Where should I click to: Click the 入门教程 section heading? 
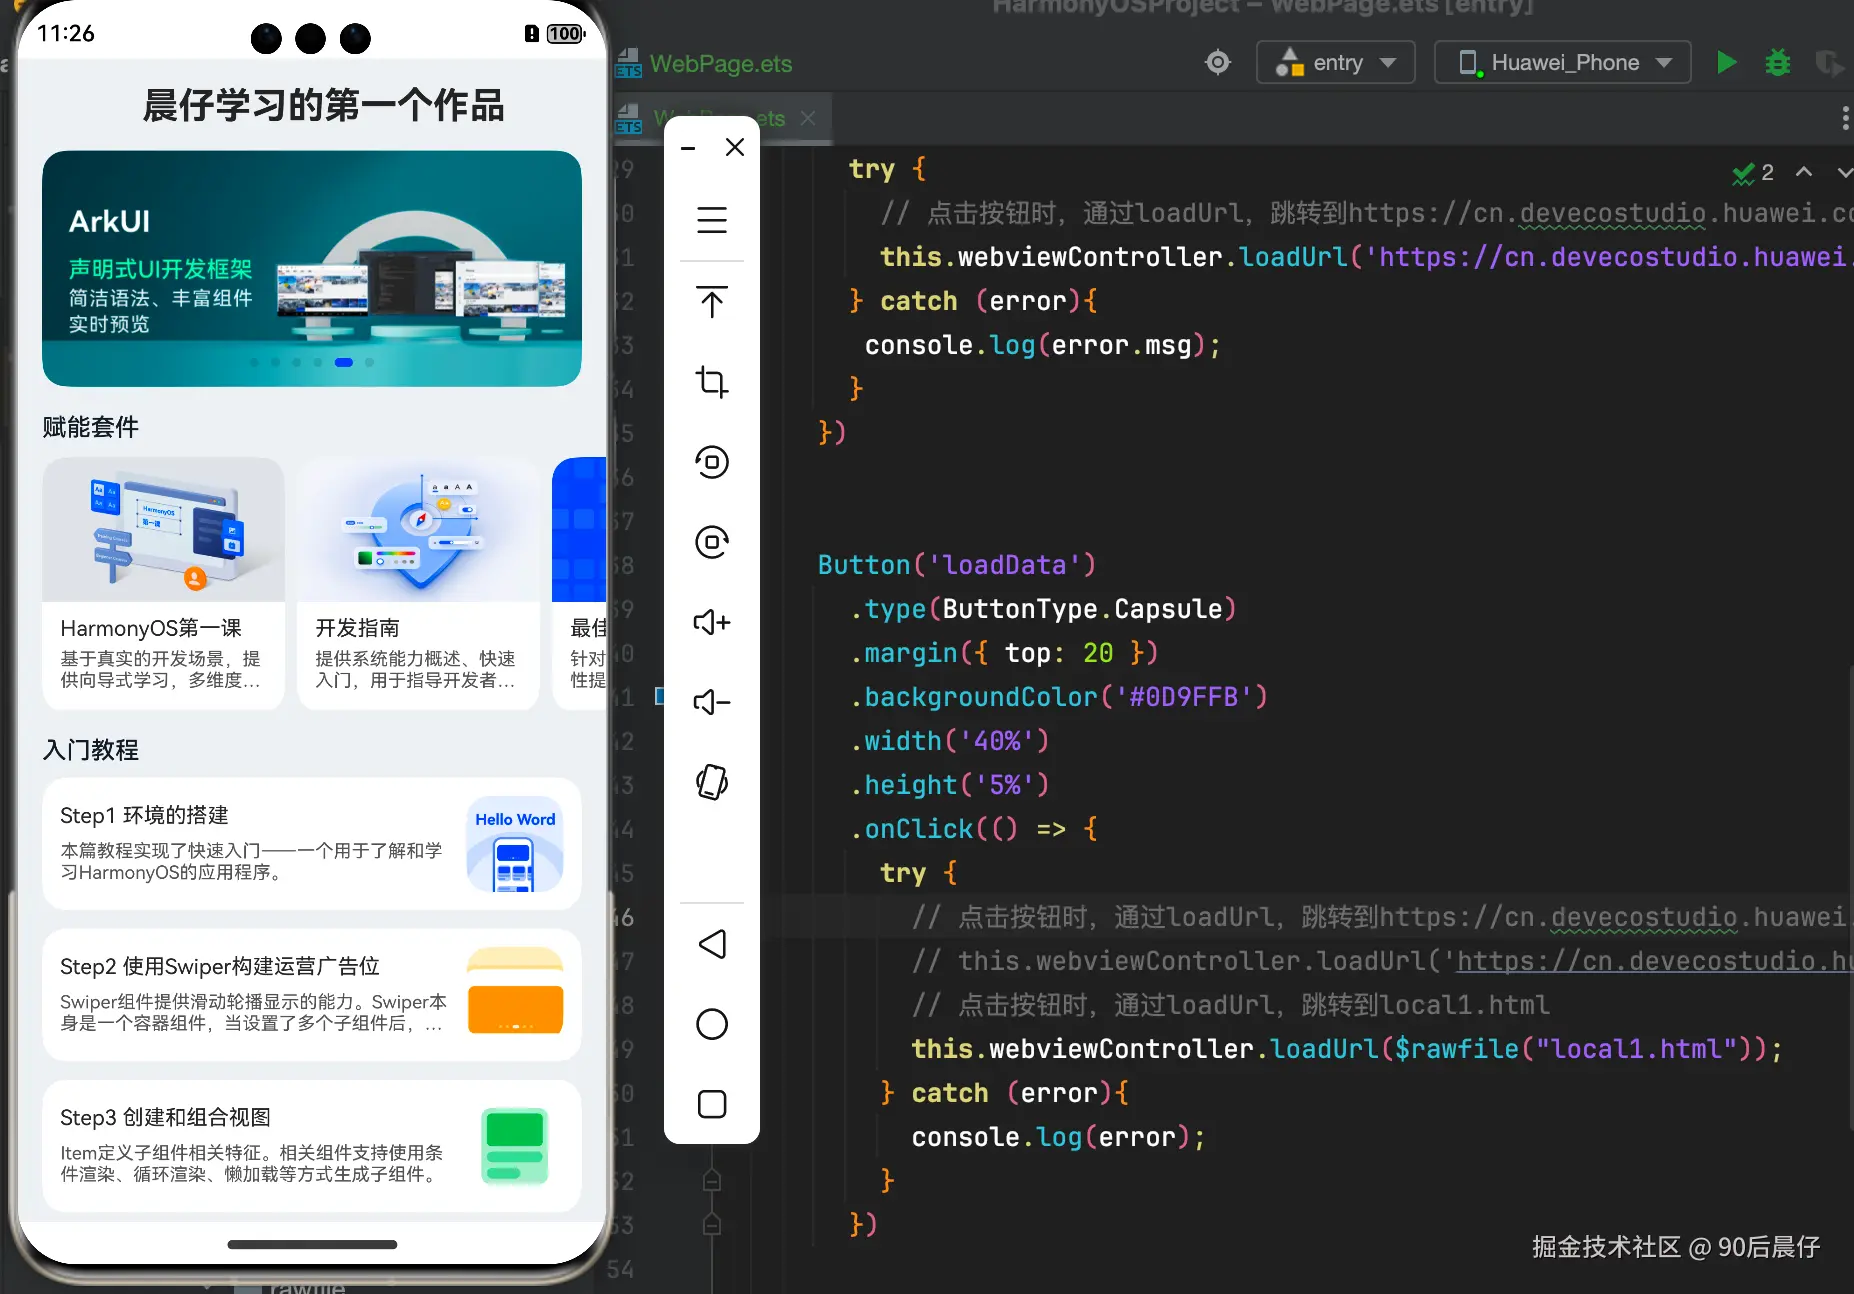[x=90, y=750]
